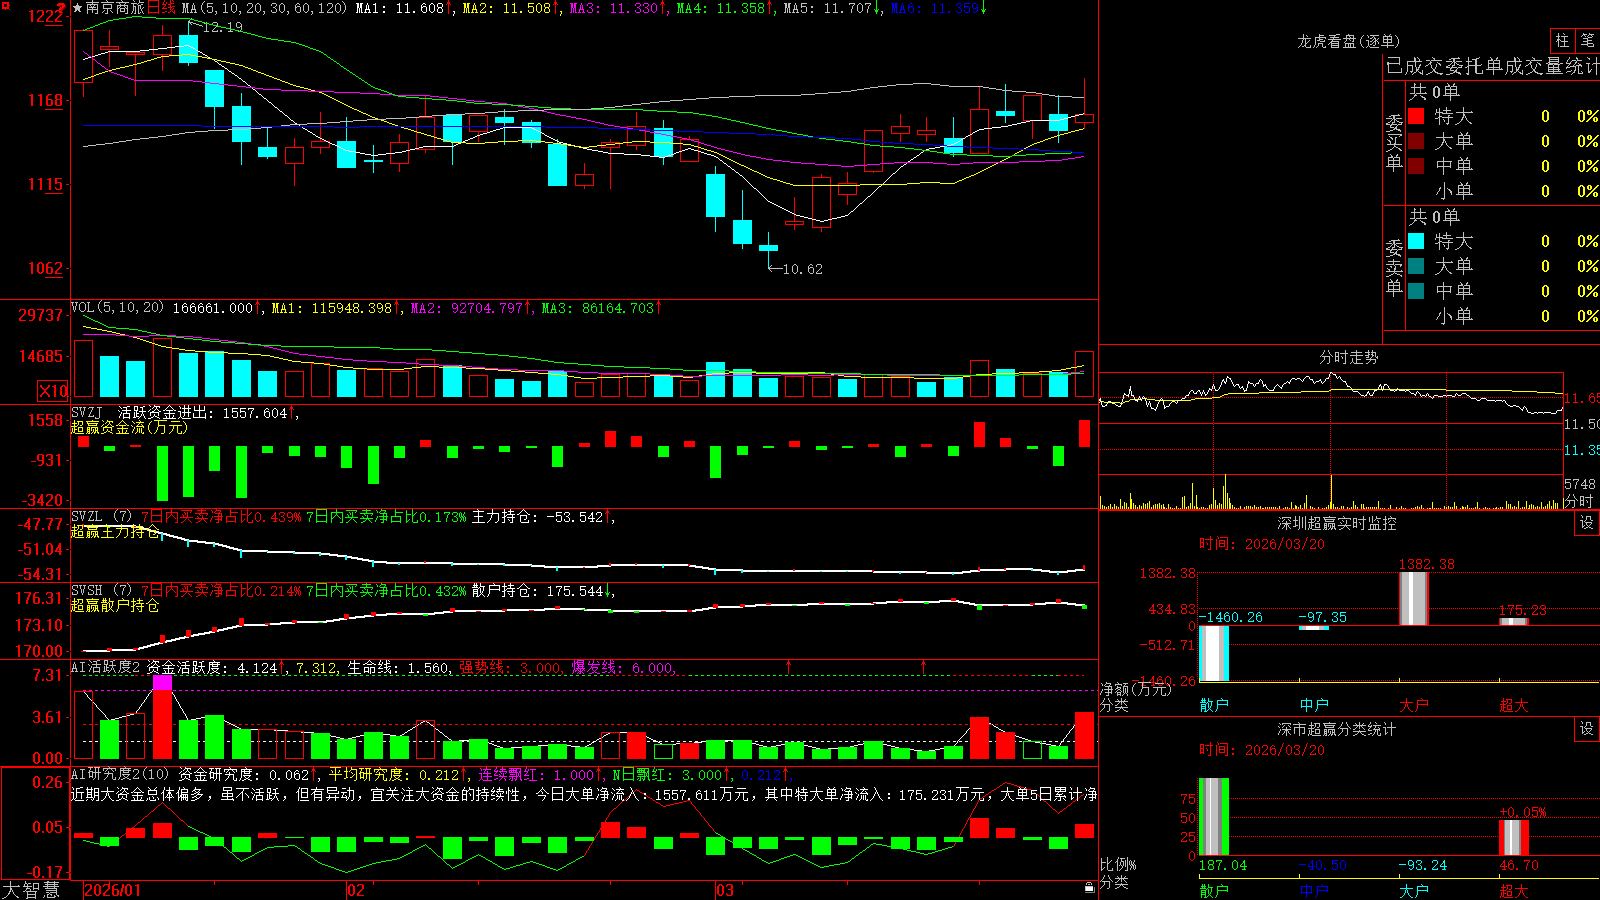1600x900 pixels.
Task: Switch order view with the 笔 button
Action: 1588,40
